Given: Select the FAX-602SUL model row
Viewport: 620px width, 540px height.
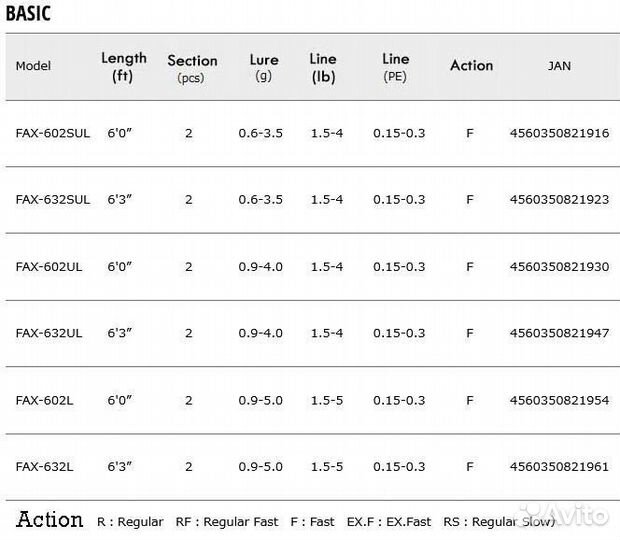Looking at the screenshot, I should (x=312, y=133).
